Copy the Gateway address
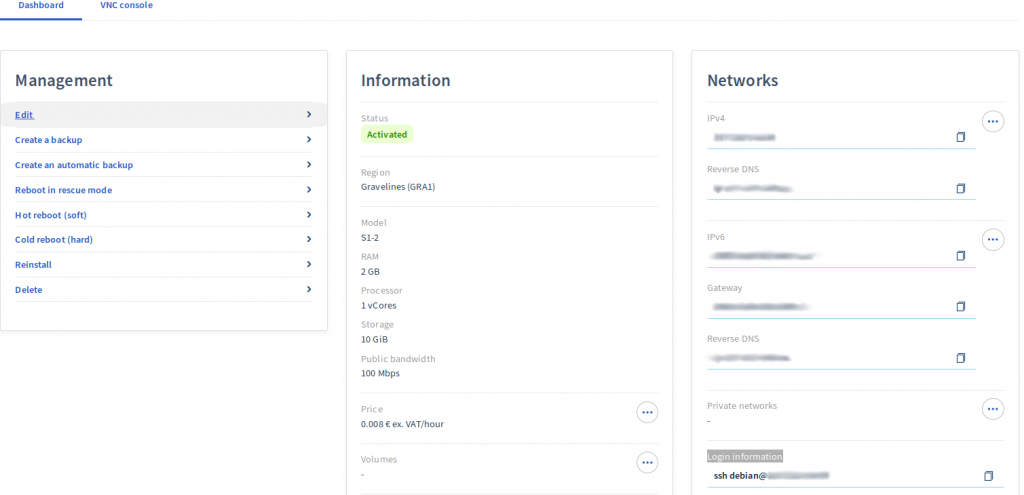1024x495 pixels. click(960, 306)
